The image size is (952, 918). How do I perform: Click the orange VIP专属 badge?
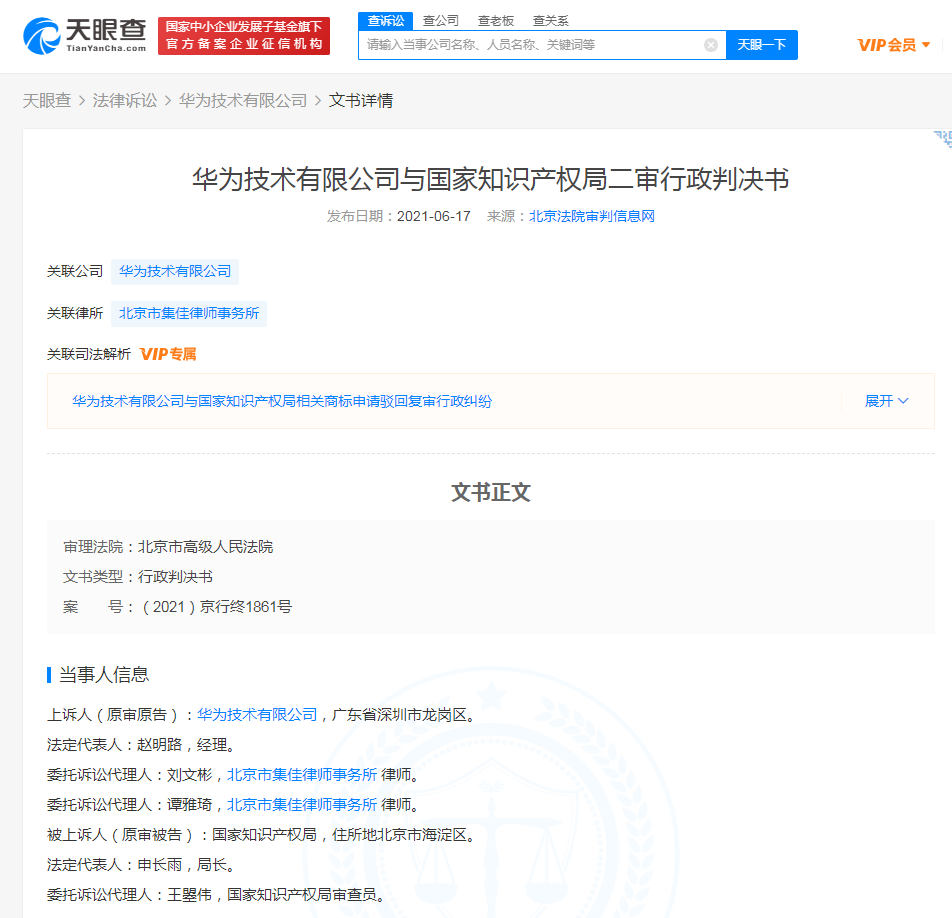point(168,354)
